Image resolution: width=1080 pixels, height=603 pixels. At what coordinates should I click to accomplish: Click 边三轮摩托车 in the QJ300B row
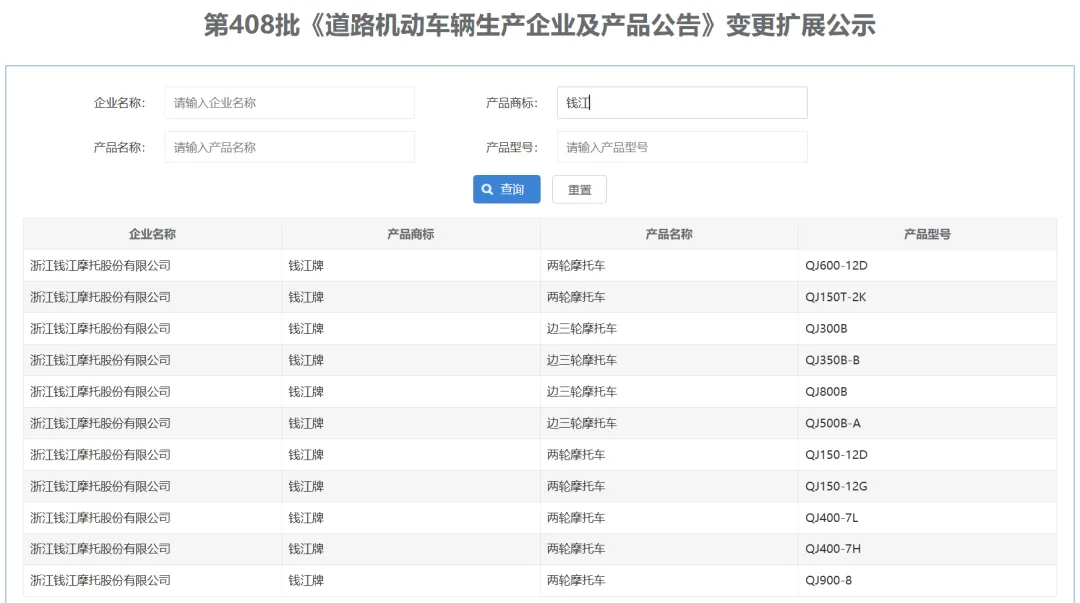point(582,329)
